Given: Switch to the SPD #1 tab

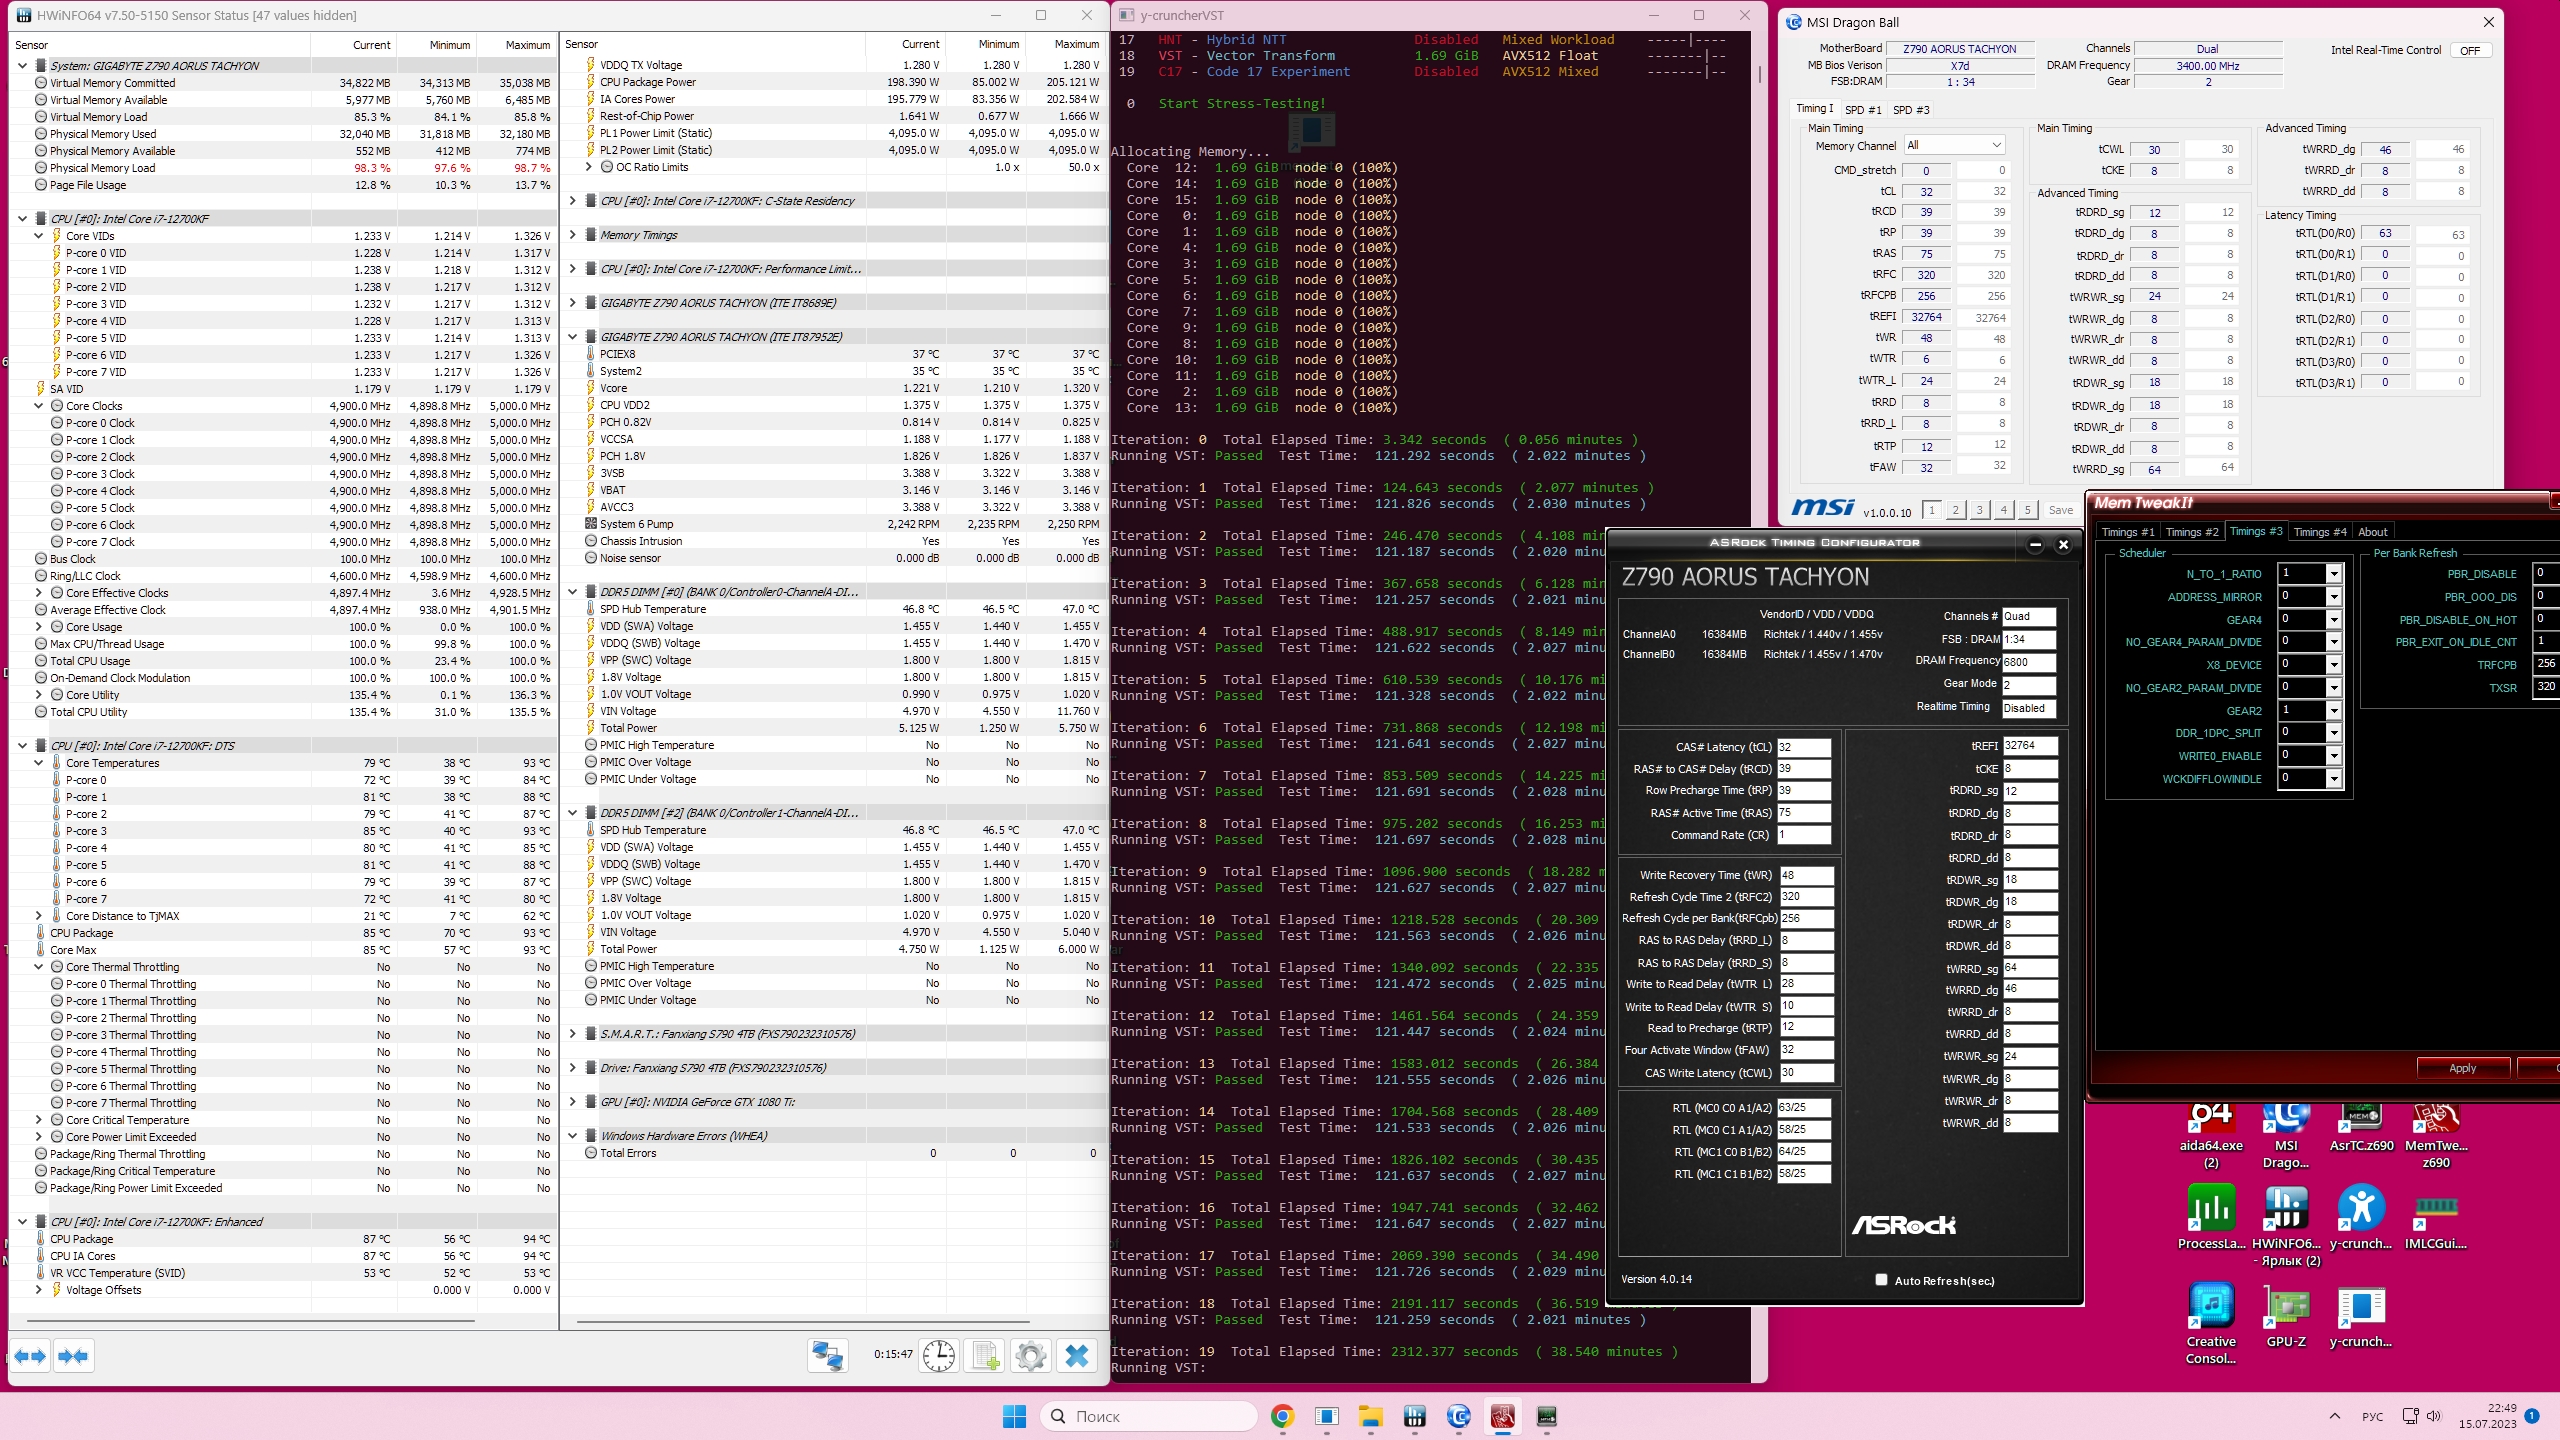Looking at the screenshot, I should (x=1862, y=110).
